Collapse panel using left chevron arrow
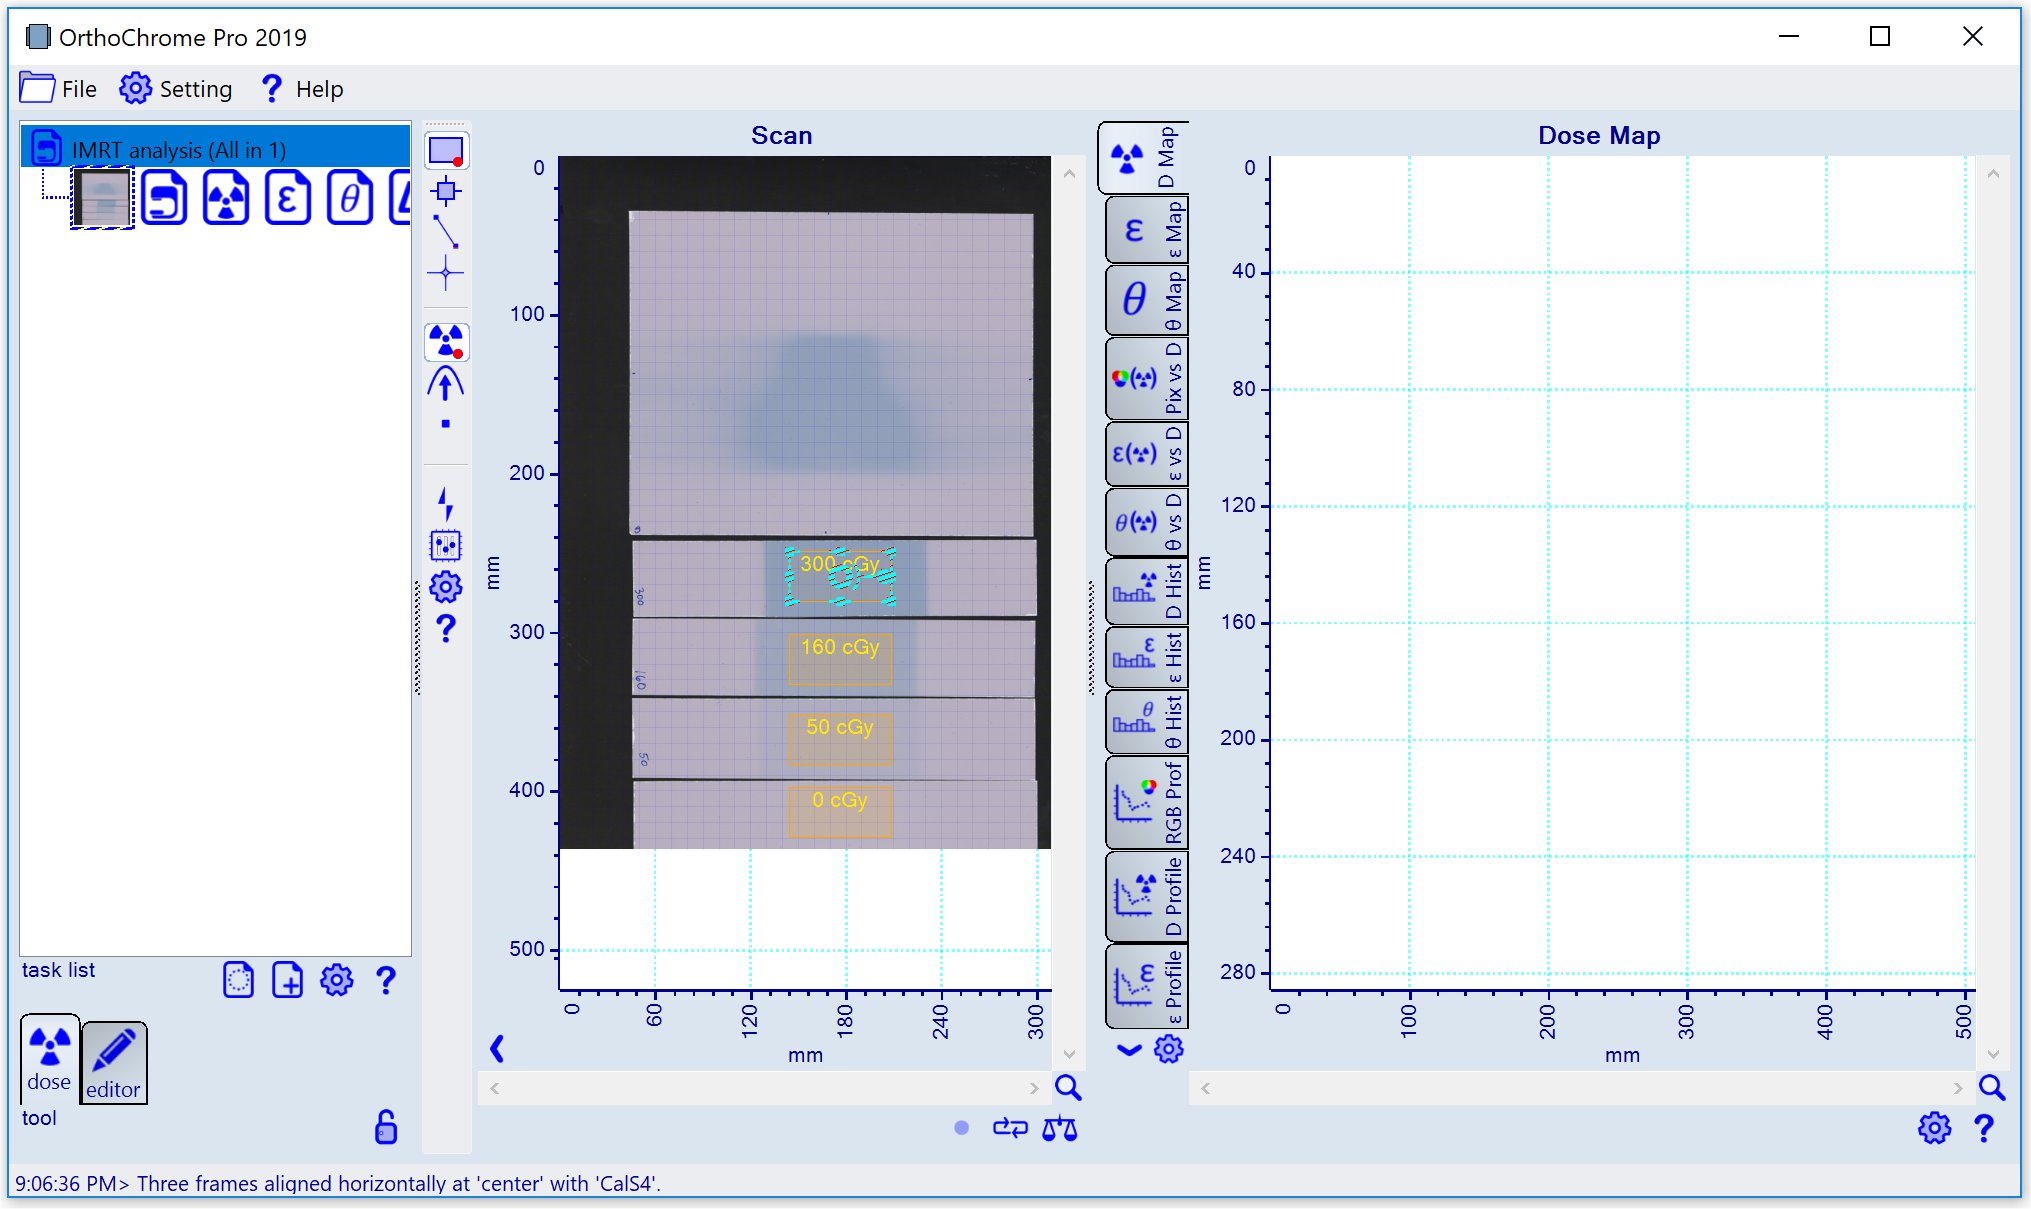The height and width of the screenshot is (1209, 2031). point(497,1048)
